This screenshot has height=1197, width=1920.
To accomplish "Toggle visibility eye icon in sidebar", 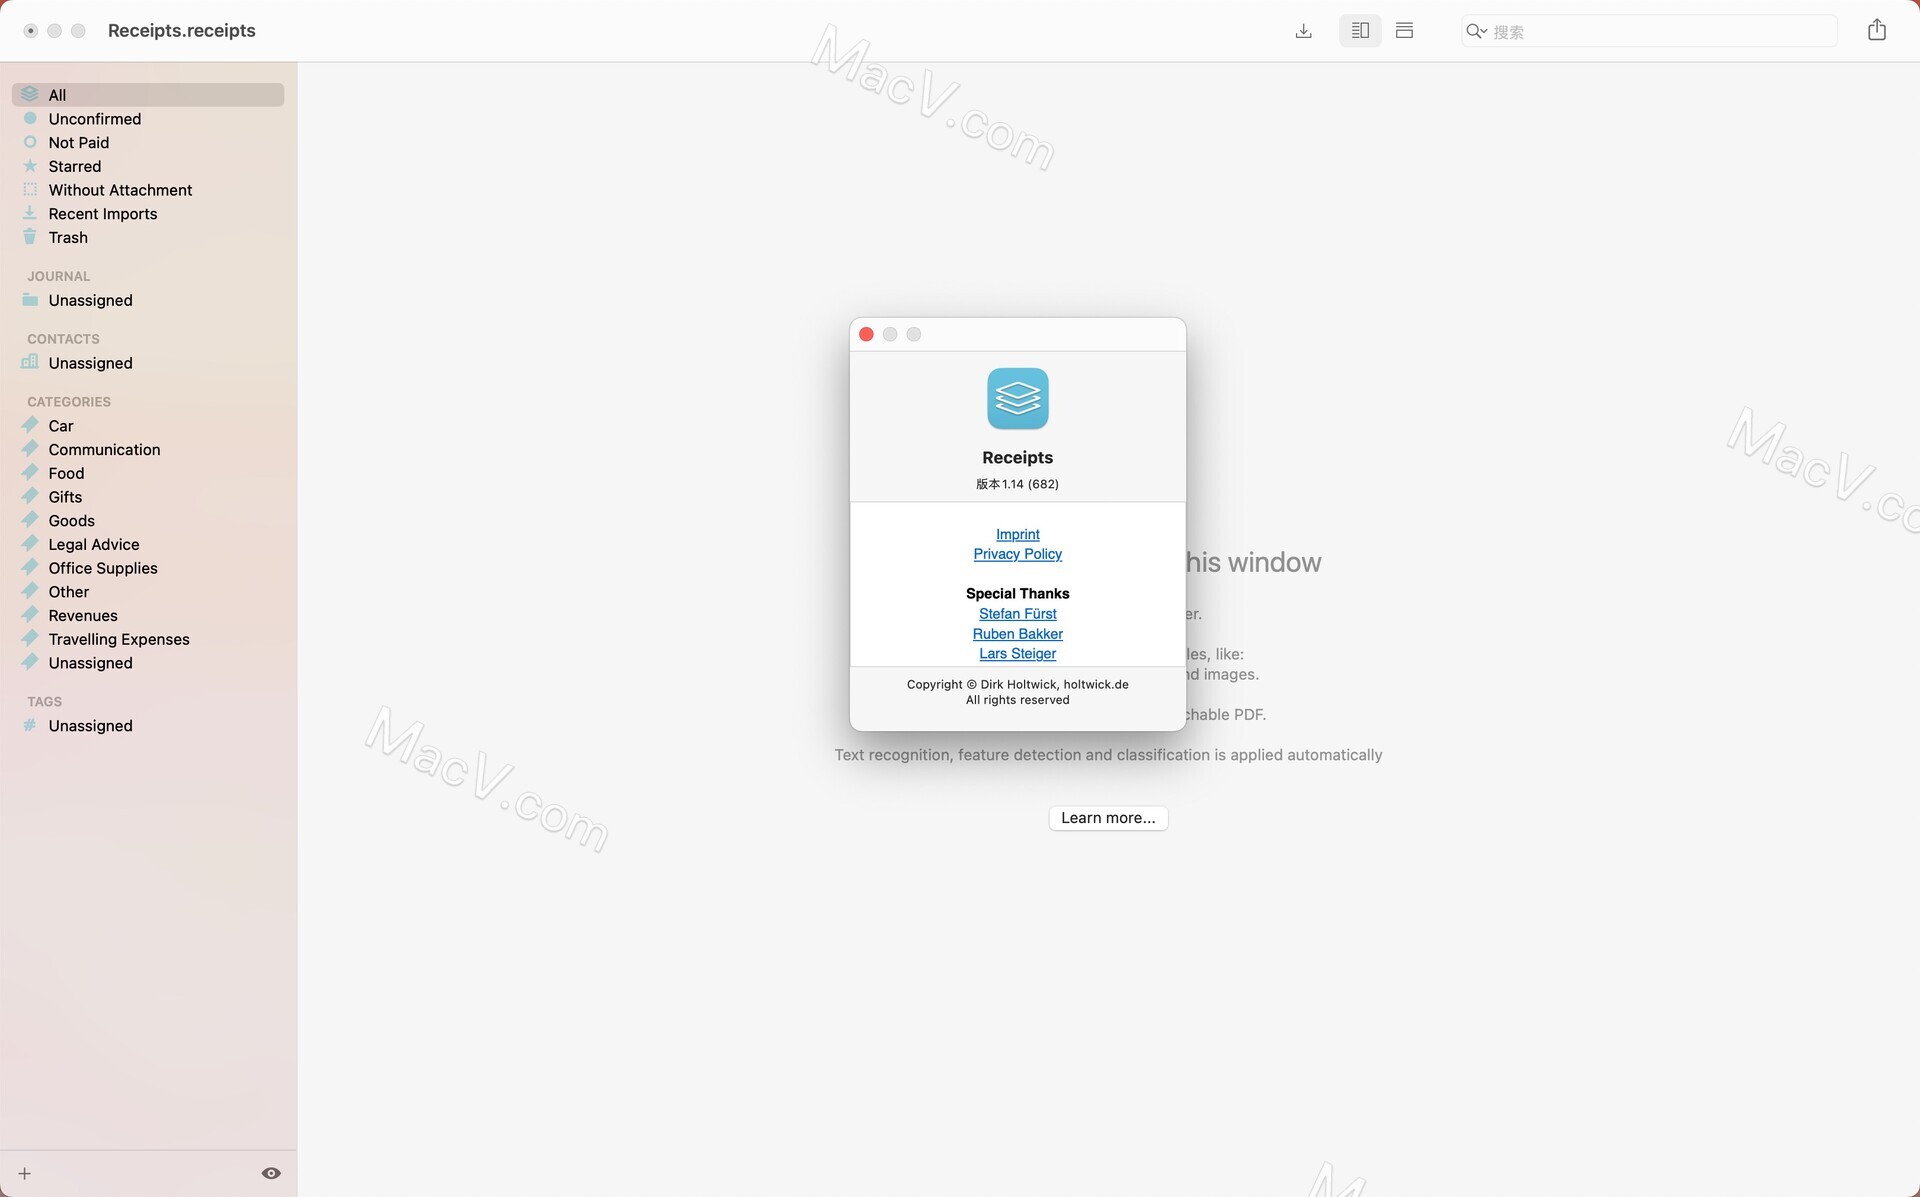I will tap(272, 1174).
